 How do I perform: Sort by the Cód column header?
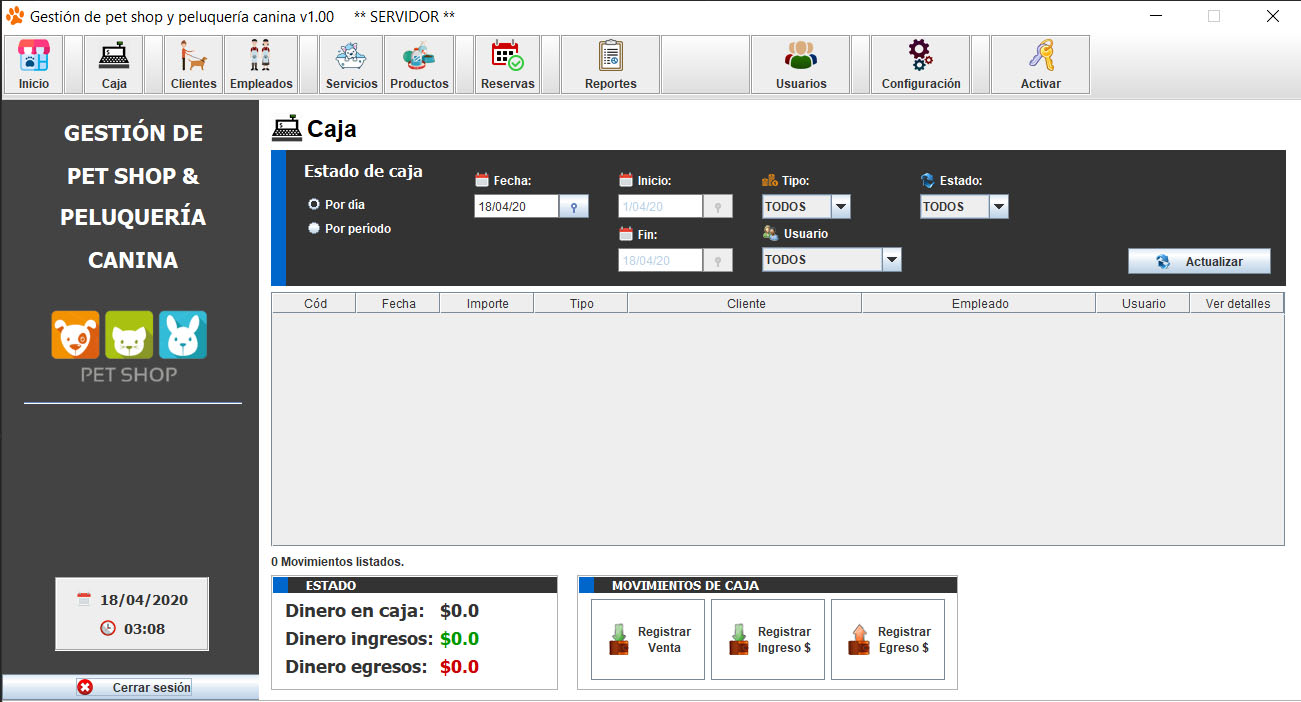click(314, 303)
